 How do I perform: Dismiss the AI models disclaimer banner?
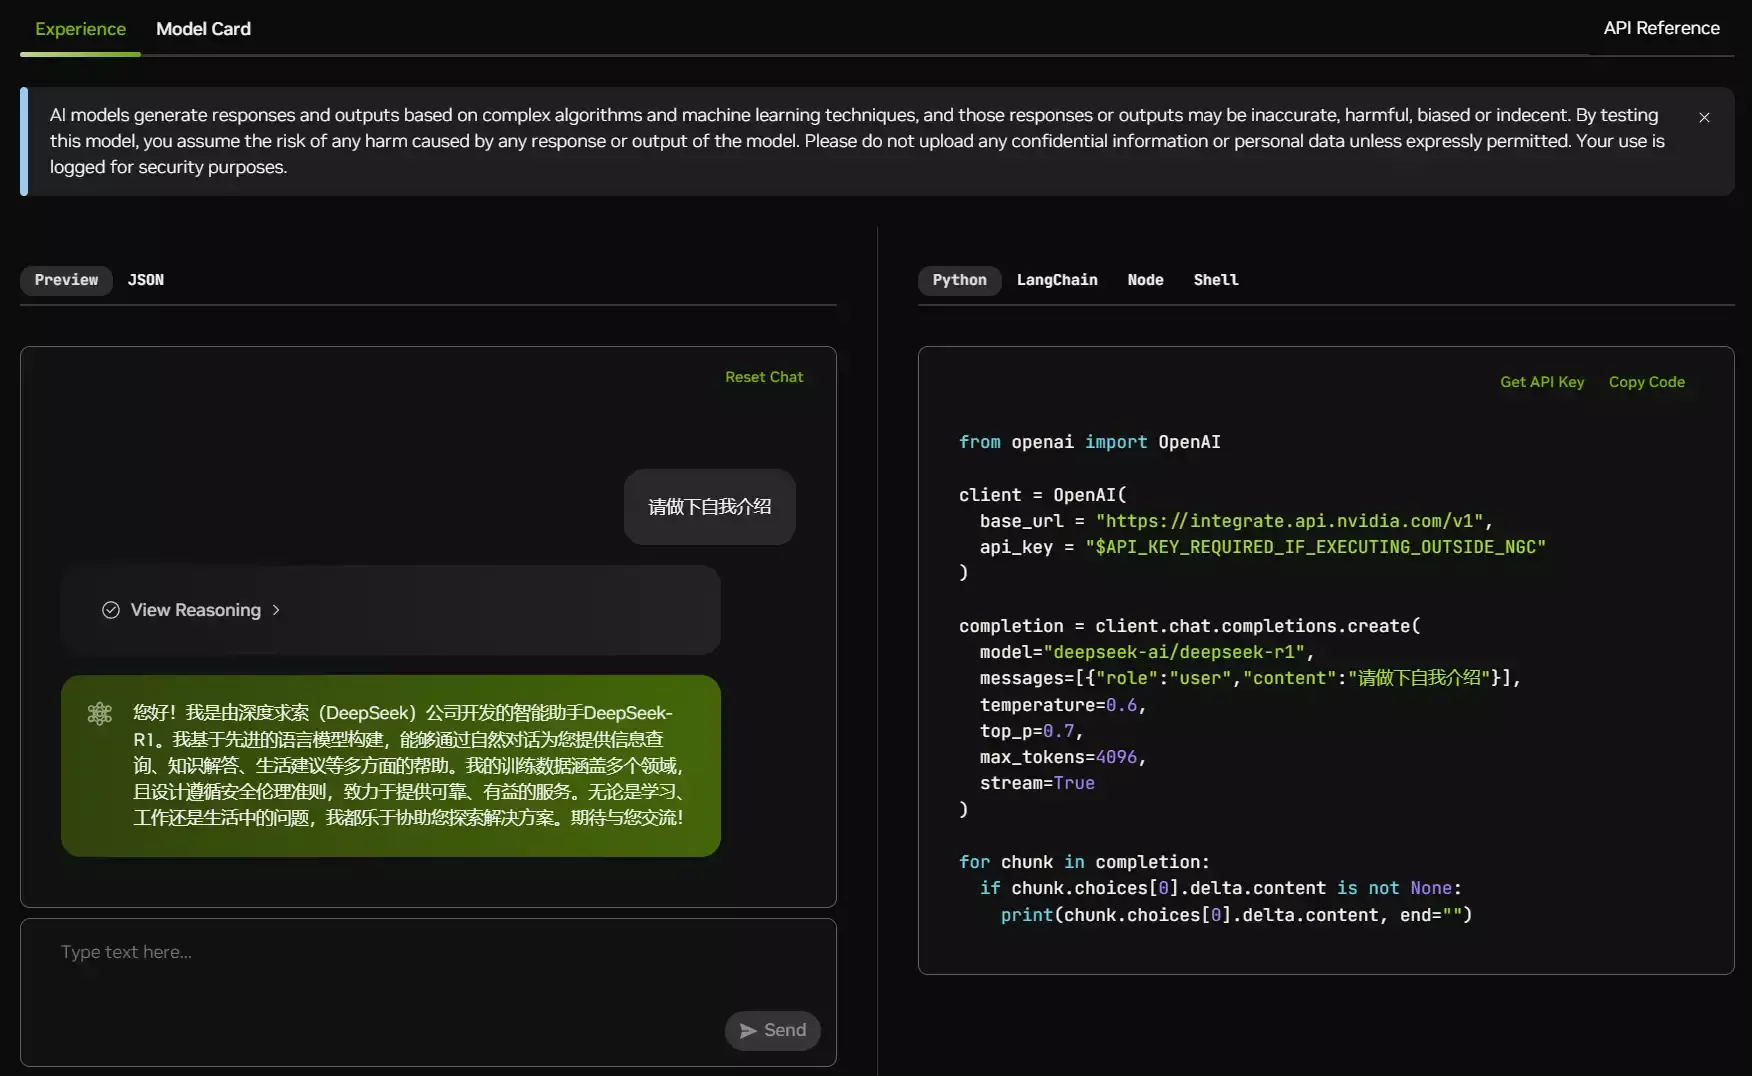tap(1704, 118)
